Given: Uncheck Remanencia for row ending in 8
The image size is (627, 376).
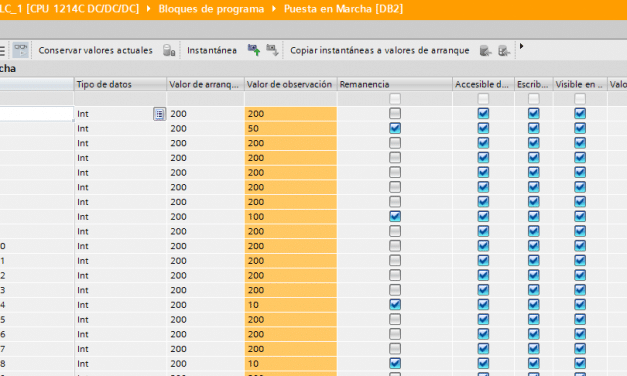Looking at the screenshot, I should pyautogui.click(x=395, y=364).
